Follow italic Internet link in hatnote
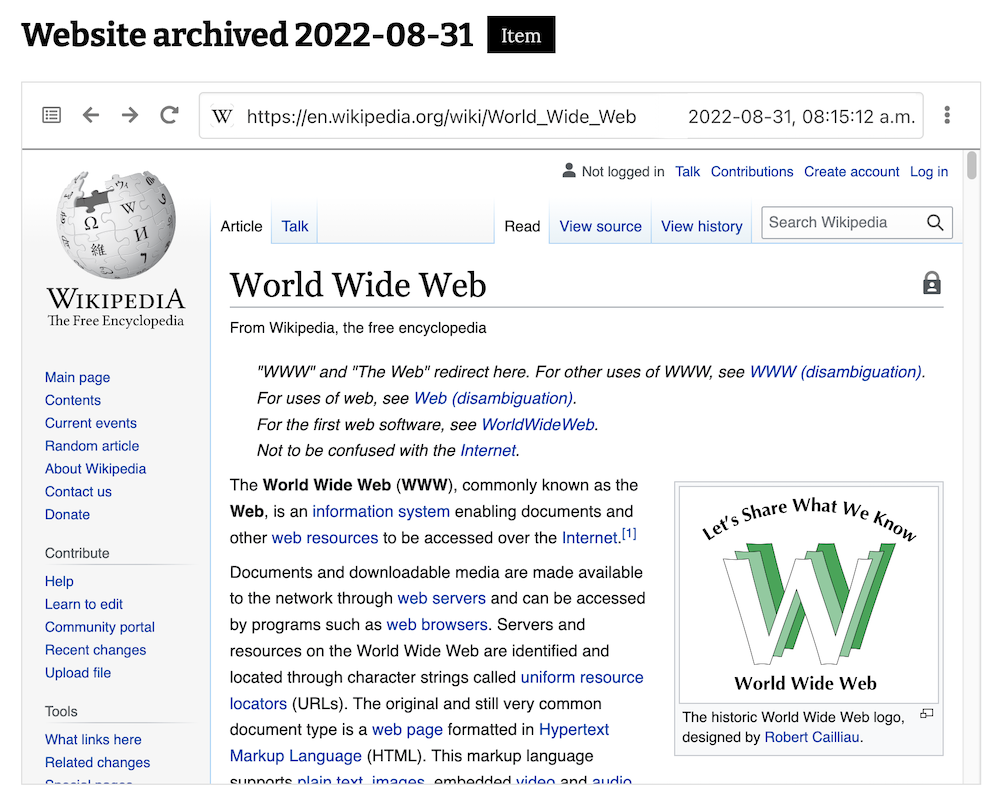Screen dimensions: 1000x803 (488, 451)
